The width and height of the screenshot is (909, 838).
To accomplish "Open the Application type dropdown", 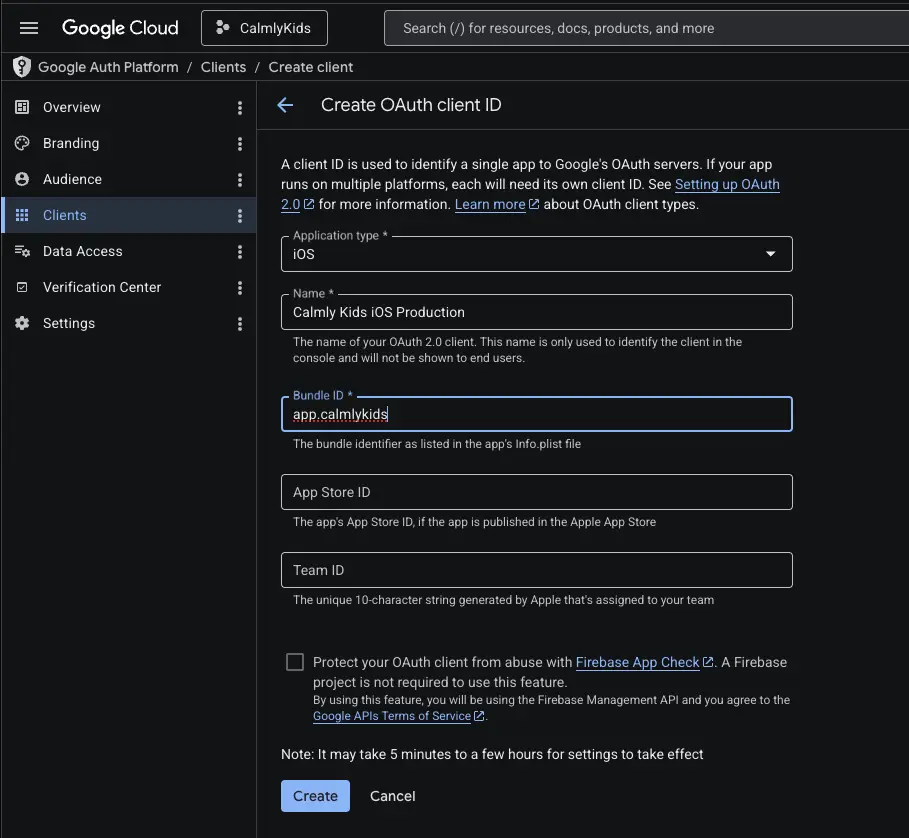I will [x=536, y=254].
